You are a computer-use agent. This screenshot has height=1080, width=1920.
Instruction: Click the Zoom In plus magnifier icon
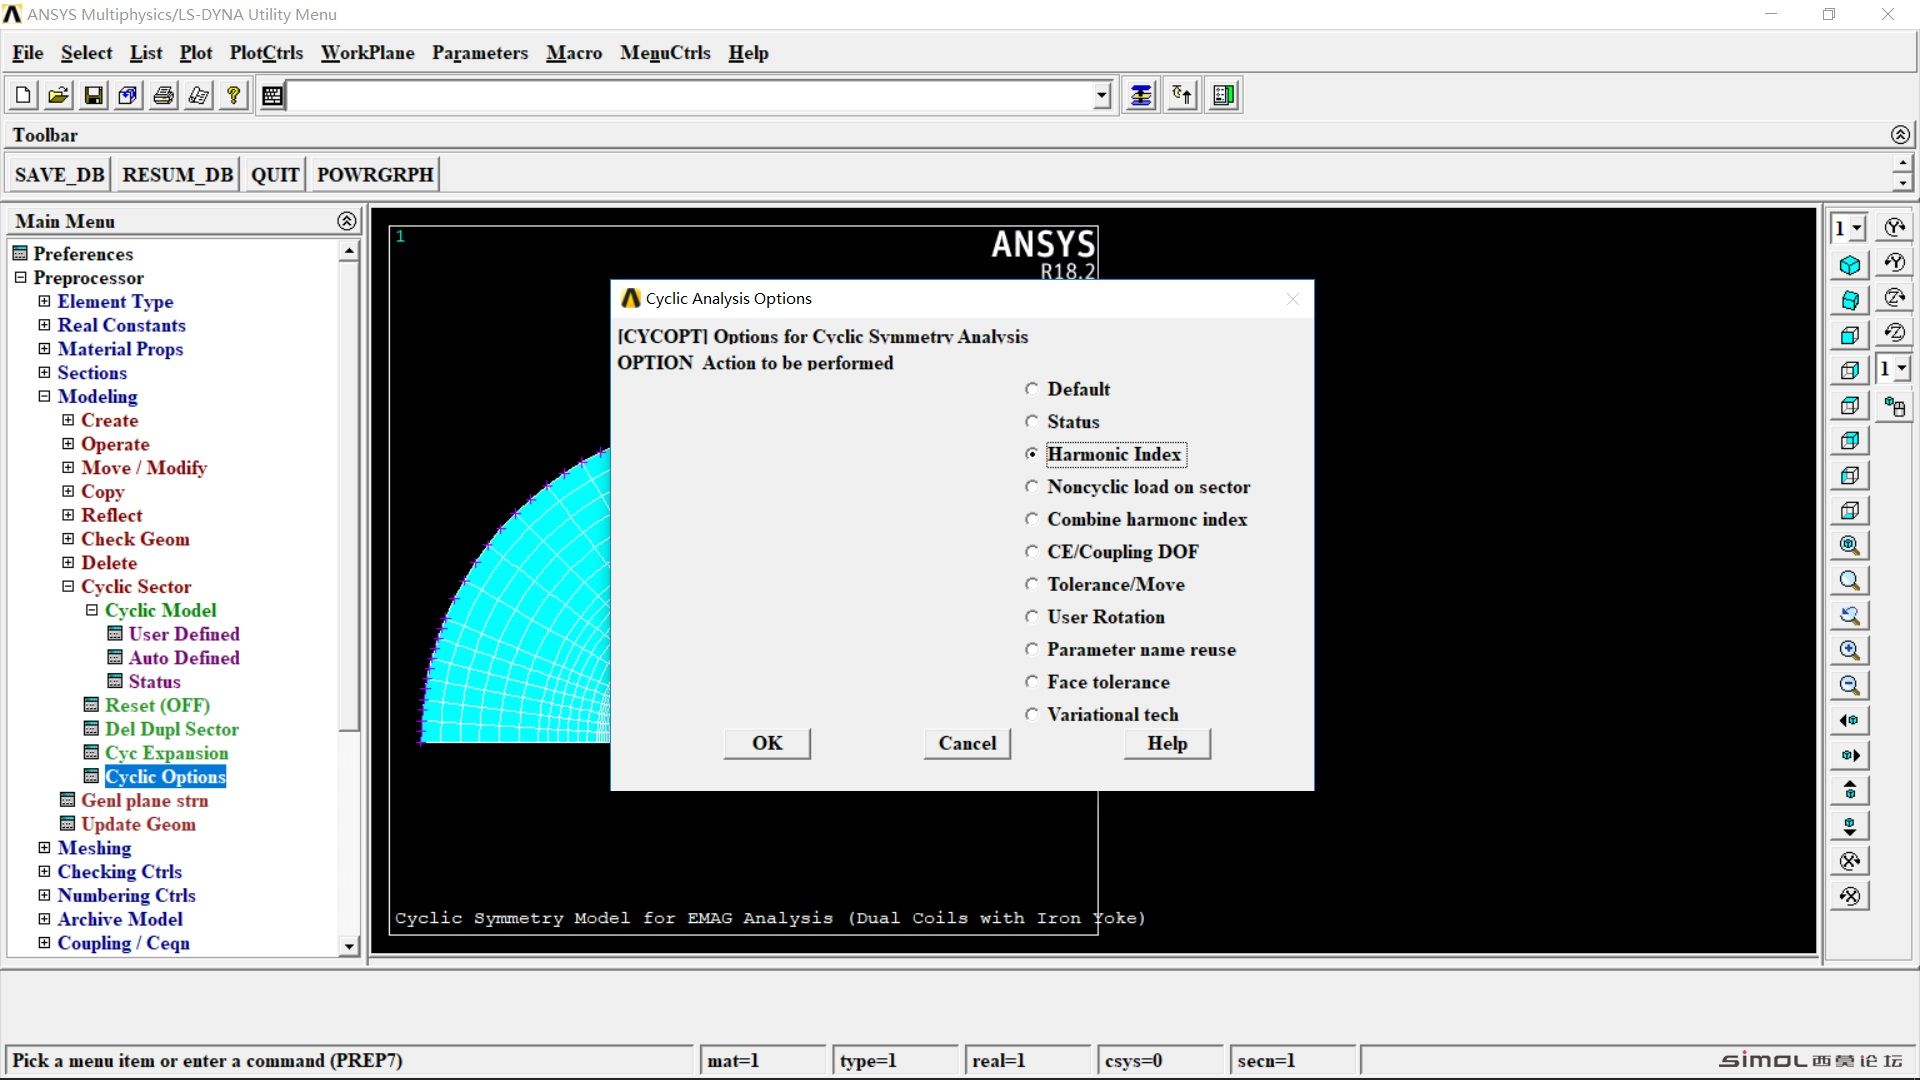(x=1850, y=650)
